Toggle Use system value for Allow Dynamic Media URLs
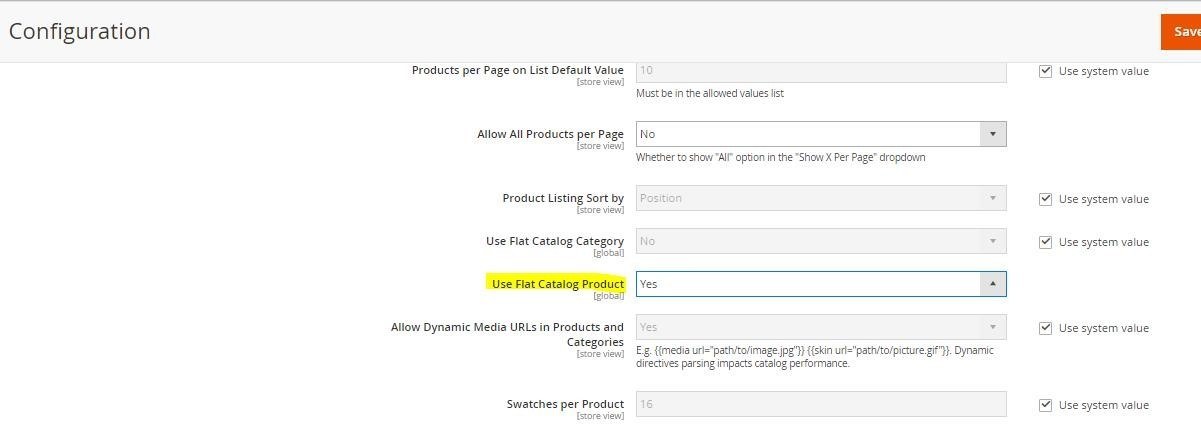Screen dimensions: 1201x437 tap(1046, 328)
